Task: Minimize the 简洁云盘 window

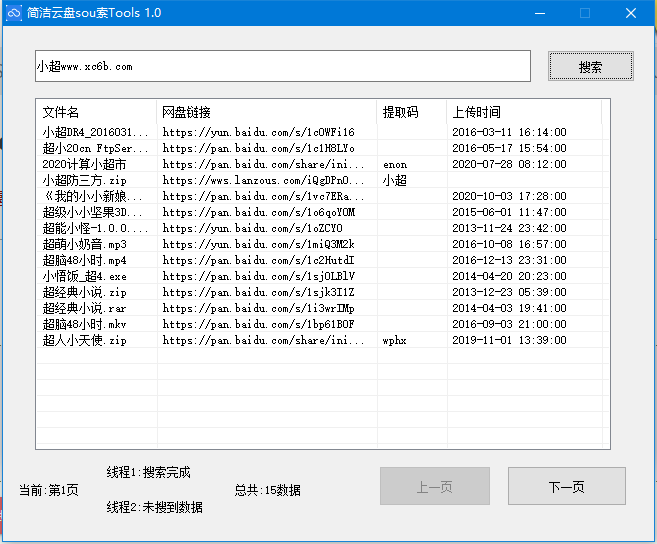Action: click(x=540, y=13)
